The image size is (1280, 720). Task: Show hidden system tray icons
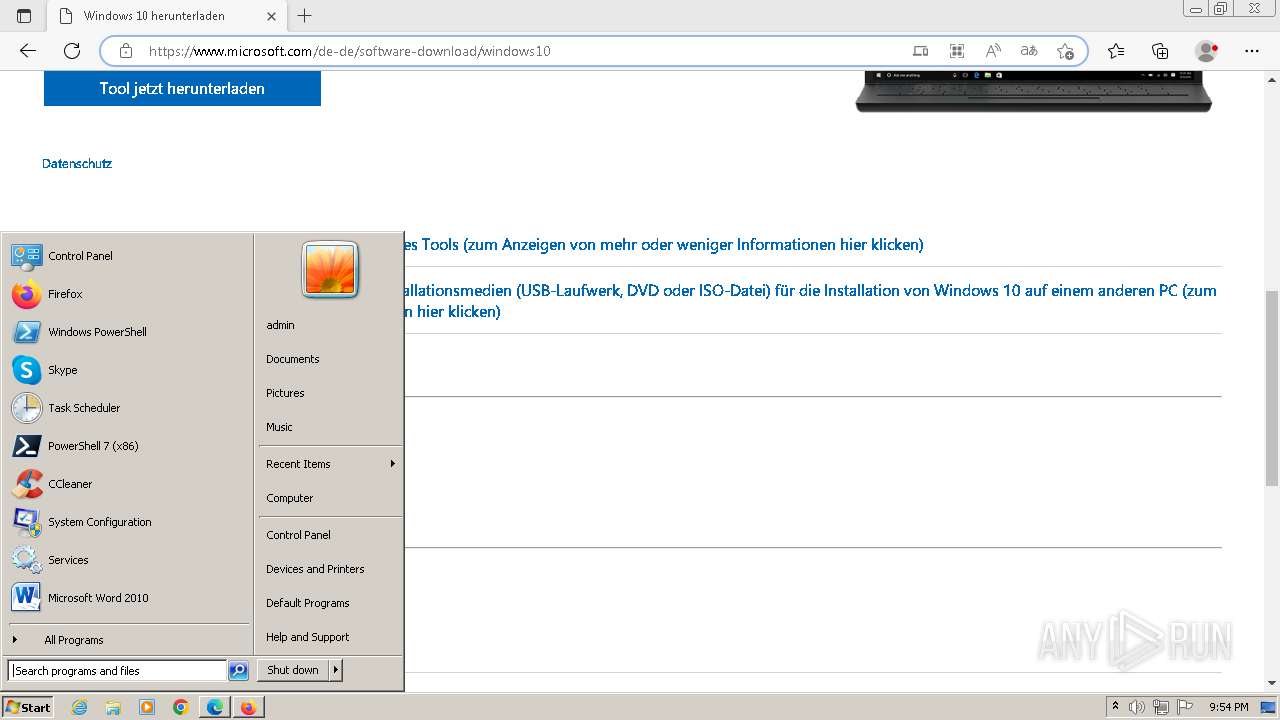tap(1115, 707)
